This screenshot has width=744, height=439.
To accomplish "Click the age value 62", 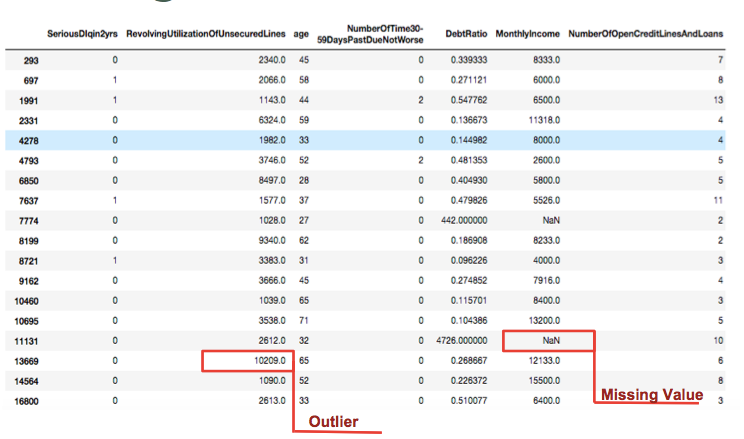I will (x=304, y=240).
